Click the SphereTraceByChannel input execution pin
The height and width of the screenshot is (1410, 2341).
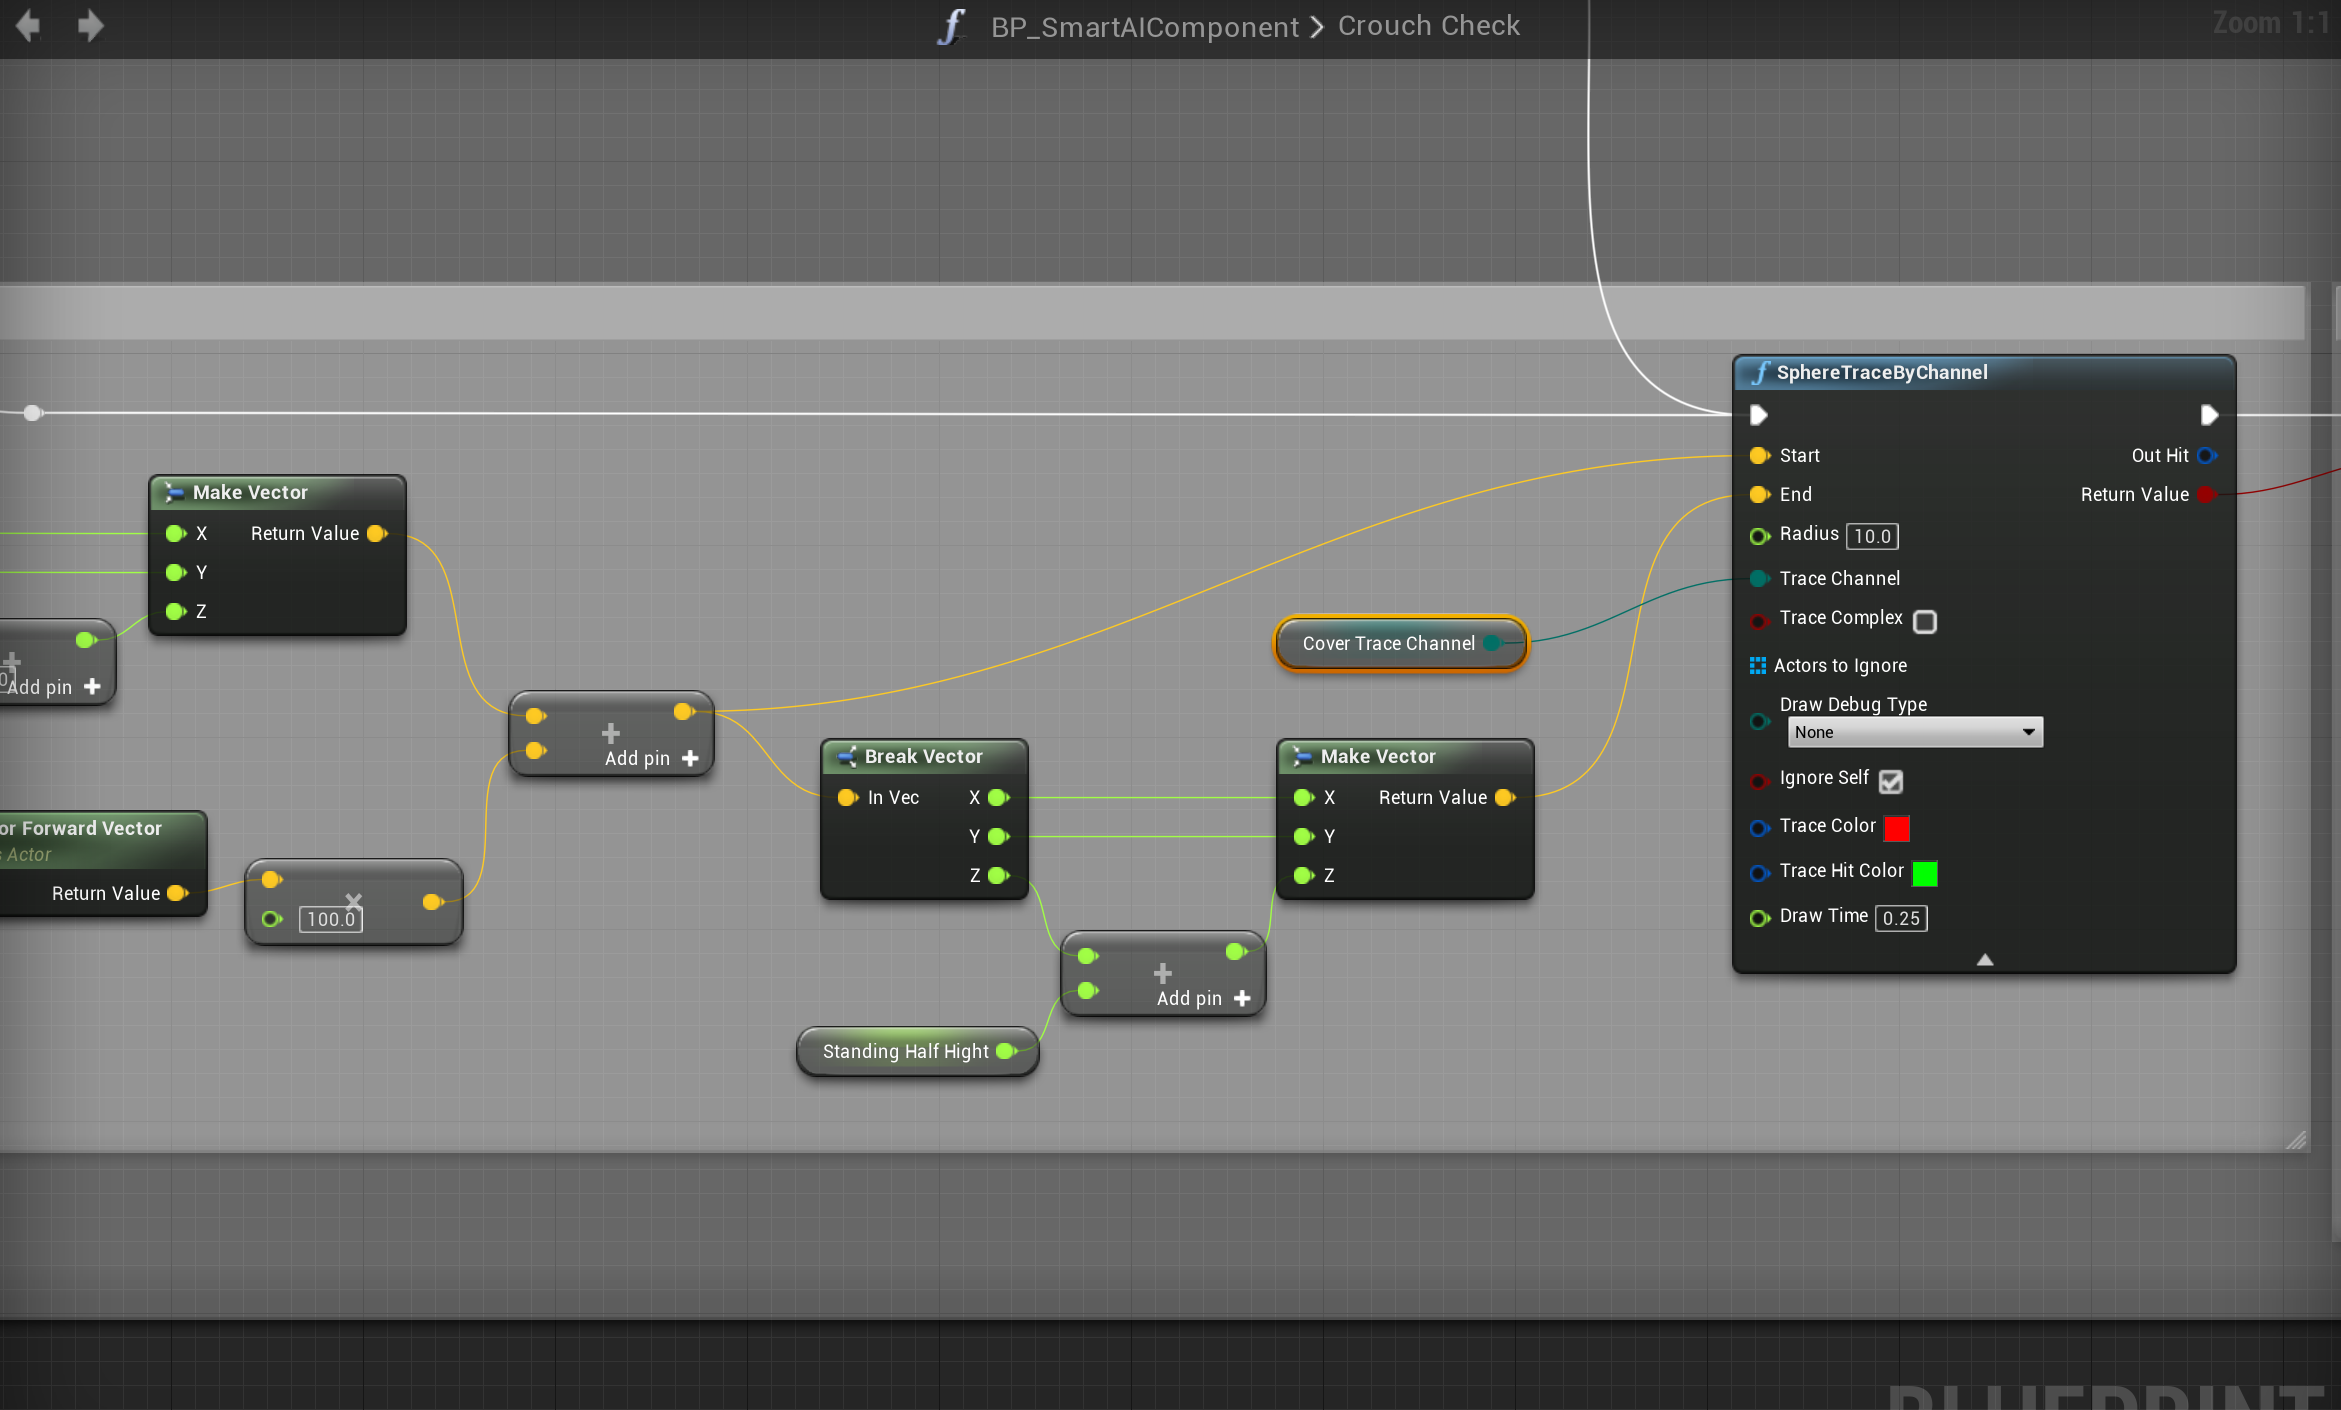(1759, 415)
